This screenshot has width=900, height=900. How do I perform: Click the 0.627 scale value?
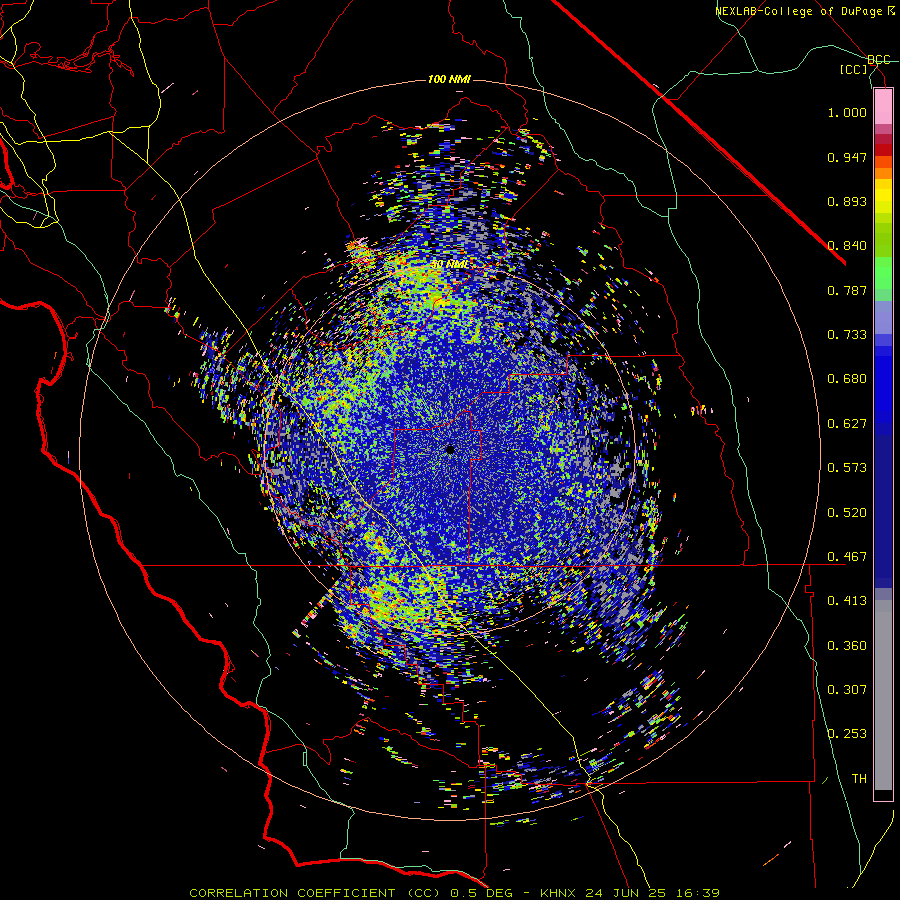(847, 424)
